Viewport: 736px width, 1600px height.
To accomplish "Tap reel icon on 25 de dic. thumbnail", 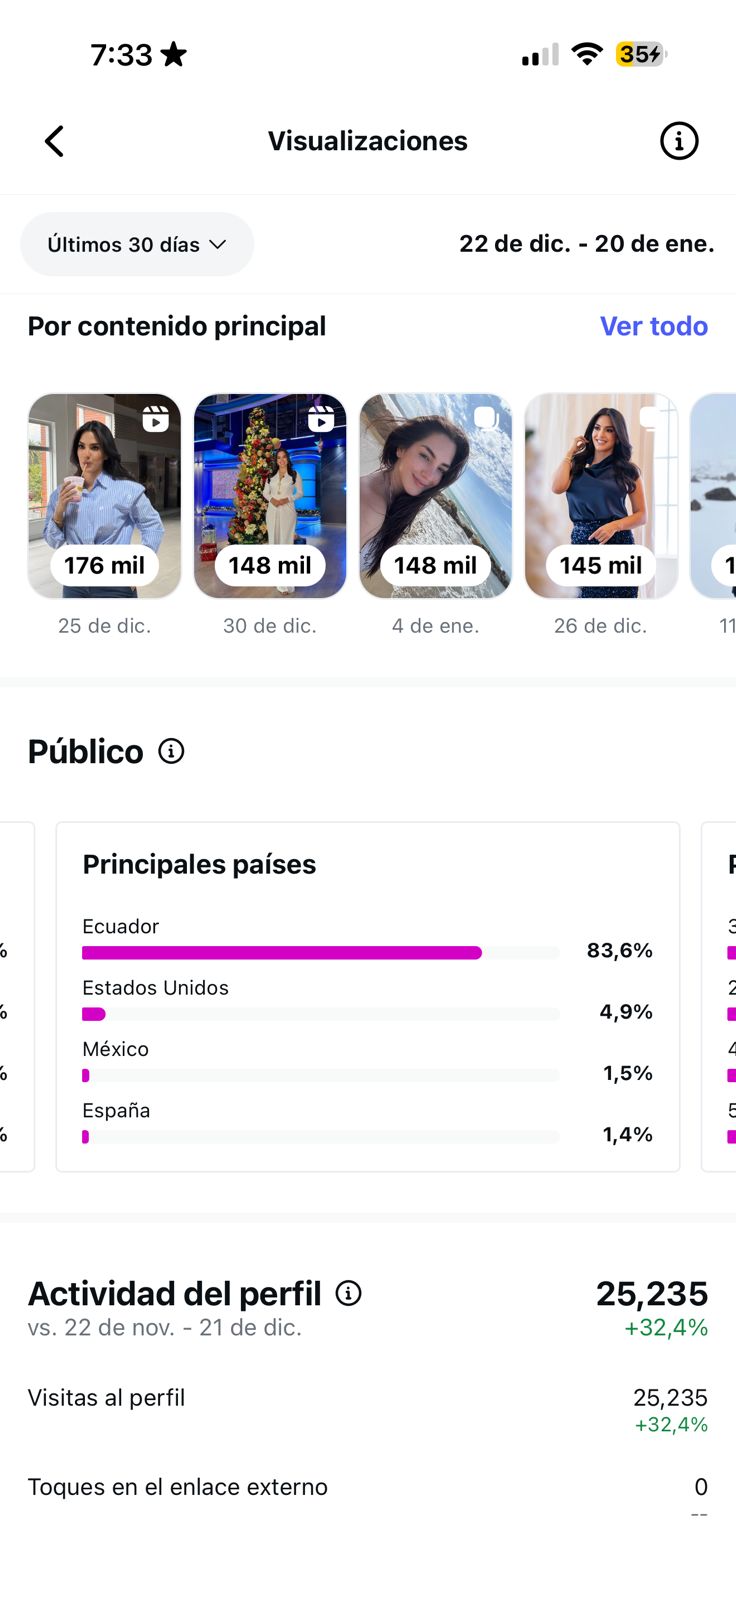I will [x=155, y=419].
